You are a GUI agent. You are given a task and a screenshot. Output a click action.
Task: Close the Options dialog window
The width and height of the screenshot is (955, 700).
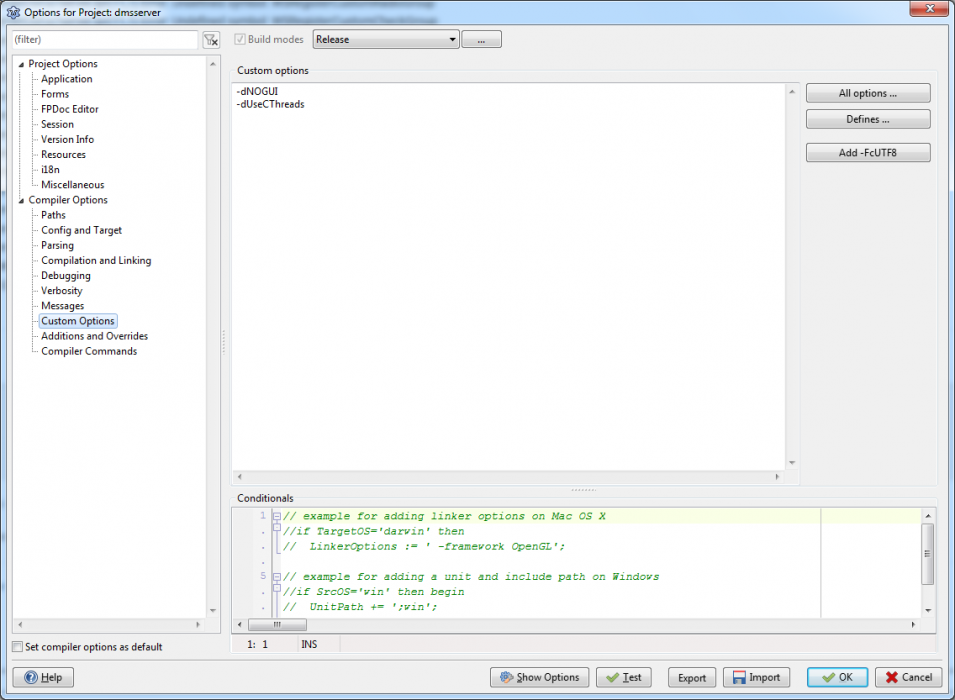pos(929,9)
